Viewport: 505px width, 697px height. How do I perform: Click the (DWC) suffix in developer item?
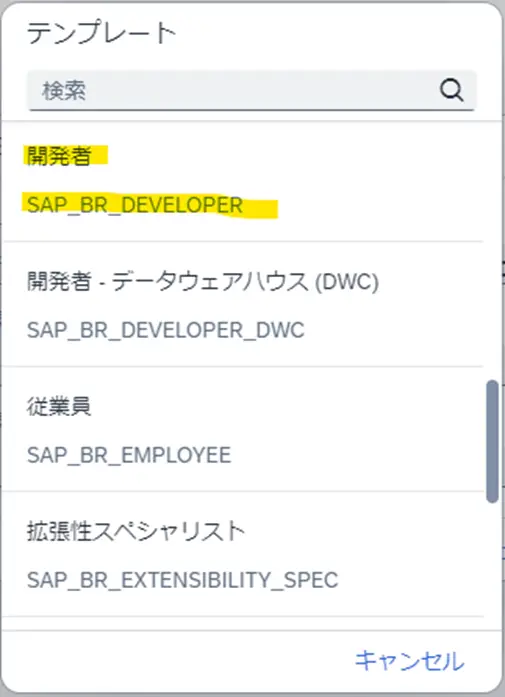point(347,282)
